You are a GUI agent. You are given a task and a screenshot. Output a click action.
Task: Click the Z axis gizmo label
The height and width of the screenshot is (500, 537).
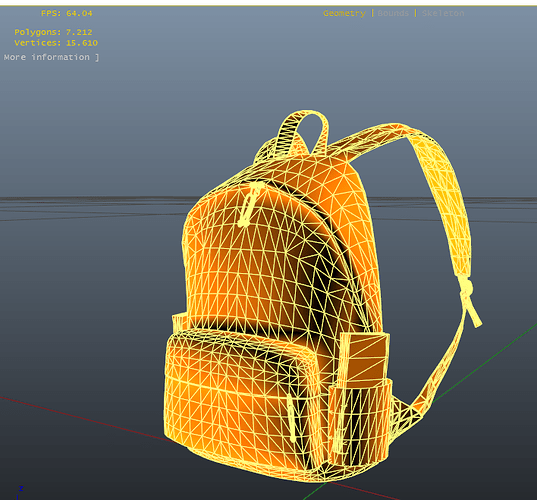click(x=21, y=489)
